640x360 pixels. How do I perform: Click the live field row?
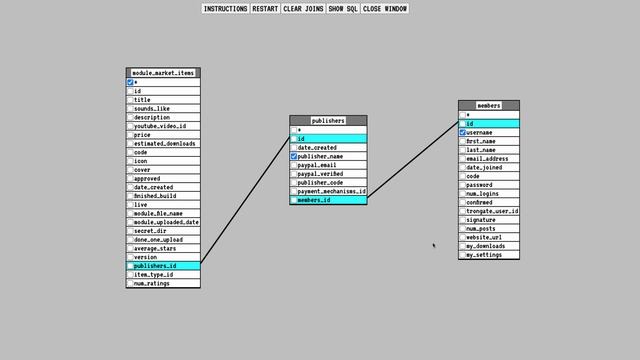pos(163,204)
